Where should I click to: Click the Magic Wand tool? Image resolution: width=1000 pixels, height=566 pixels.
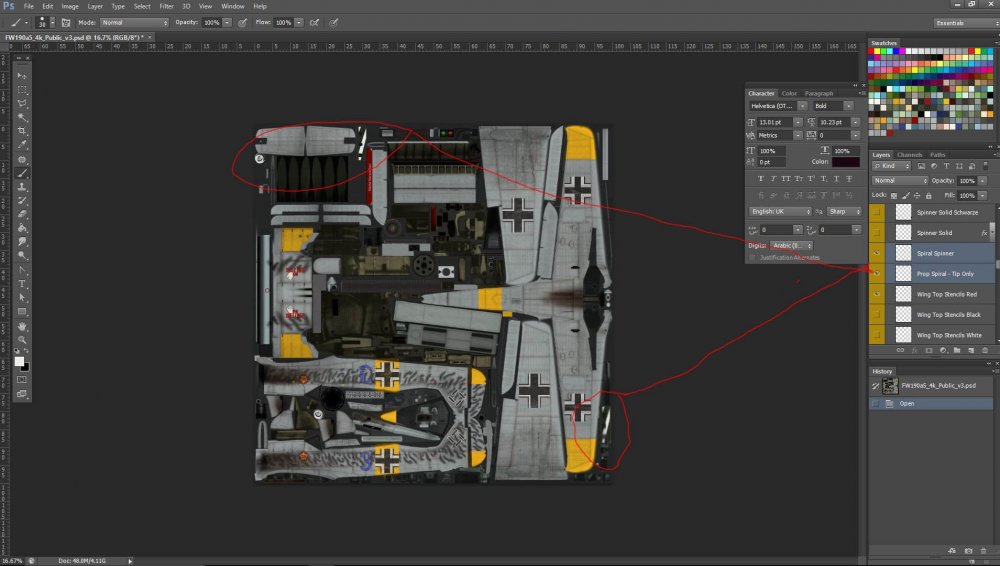22,117
